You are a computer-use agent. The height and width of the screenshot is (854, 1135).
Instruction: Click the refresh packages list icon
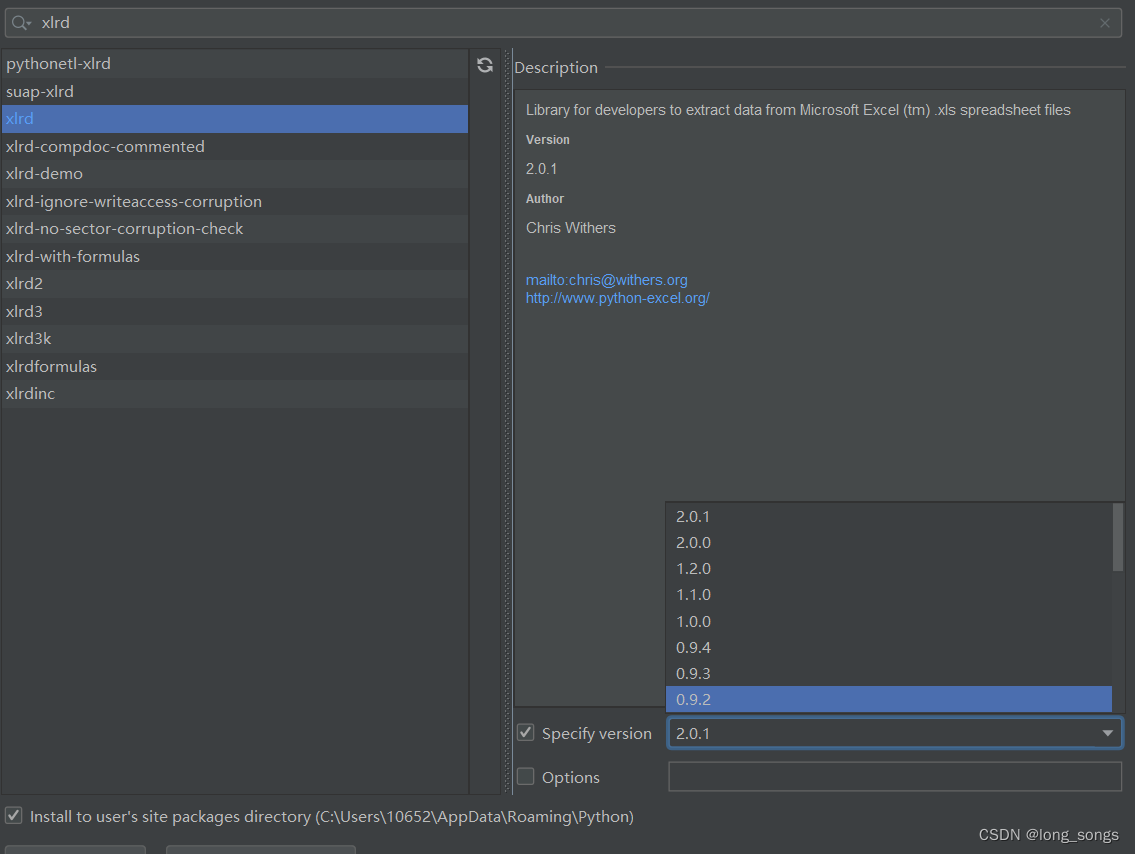click(x=485, y=65)
